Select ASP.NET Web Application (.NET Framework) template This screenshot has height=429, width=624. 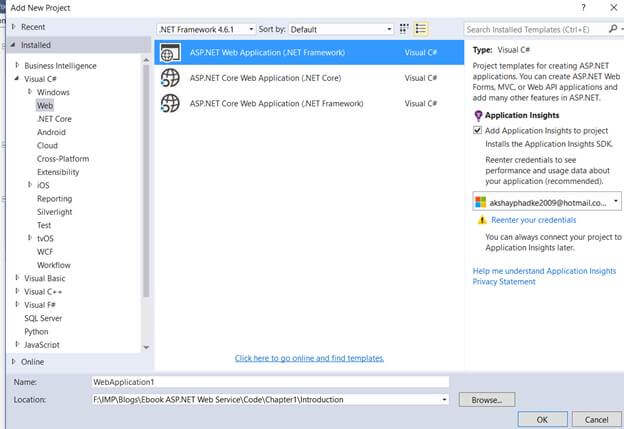(309, 53)
